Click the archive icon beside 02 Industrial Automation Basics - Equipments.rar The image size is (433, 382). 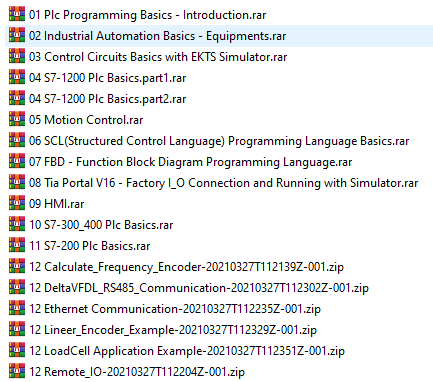pos(17,35)
